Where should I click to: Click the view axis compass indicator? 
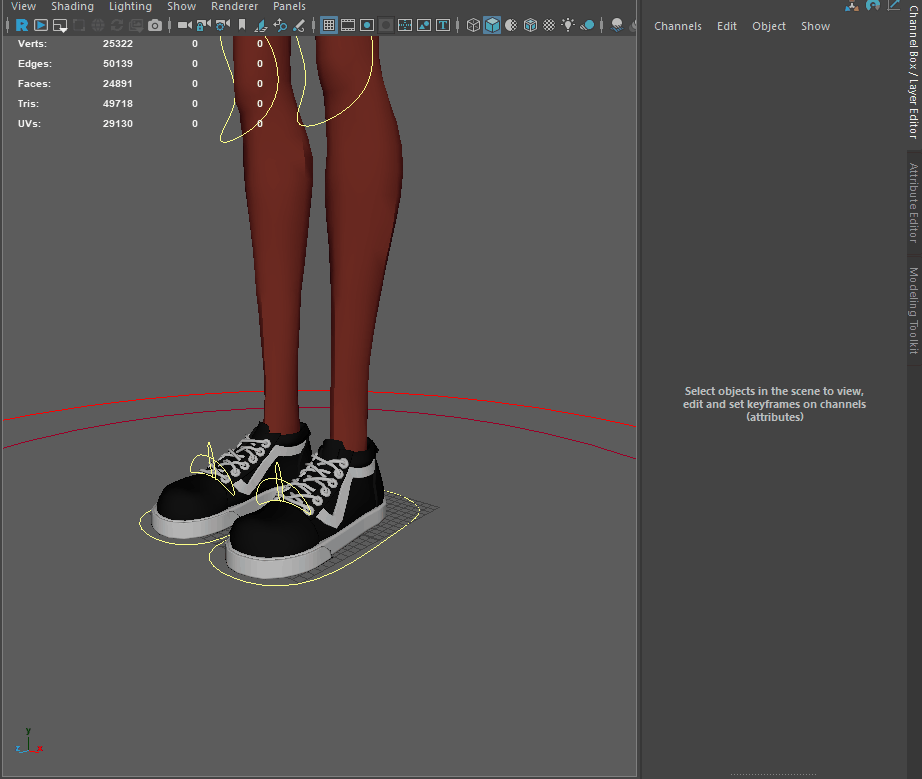tap(27, 740)
